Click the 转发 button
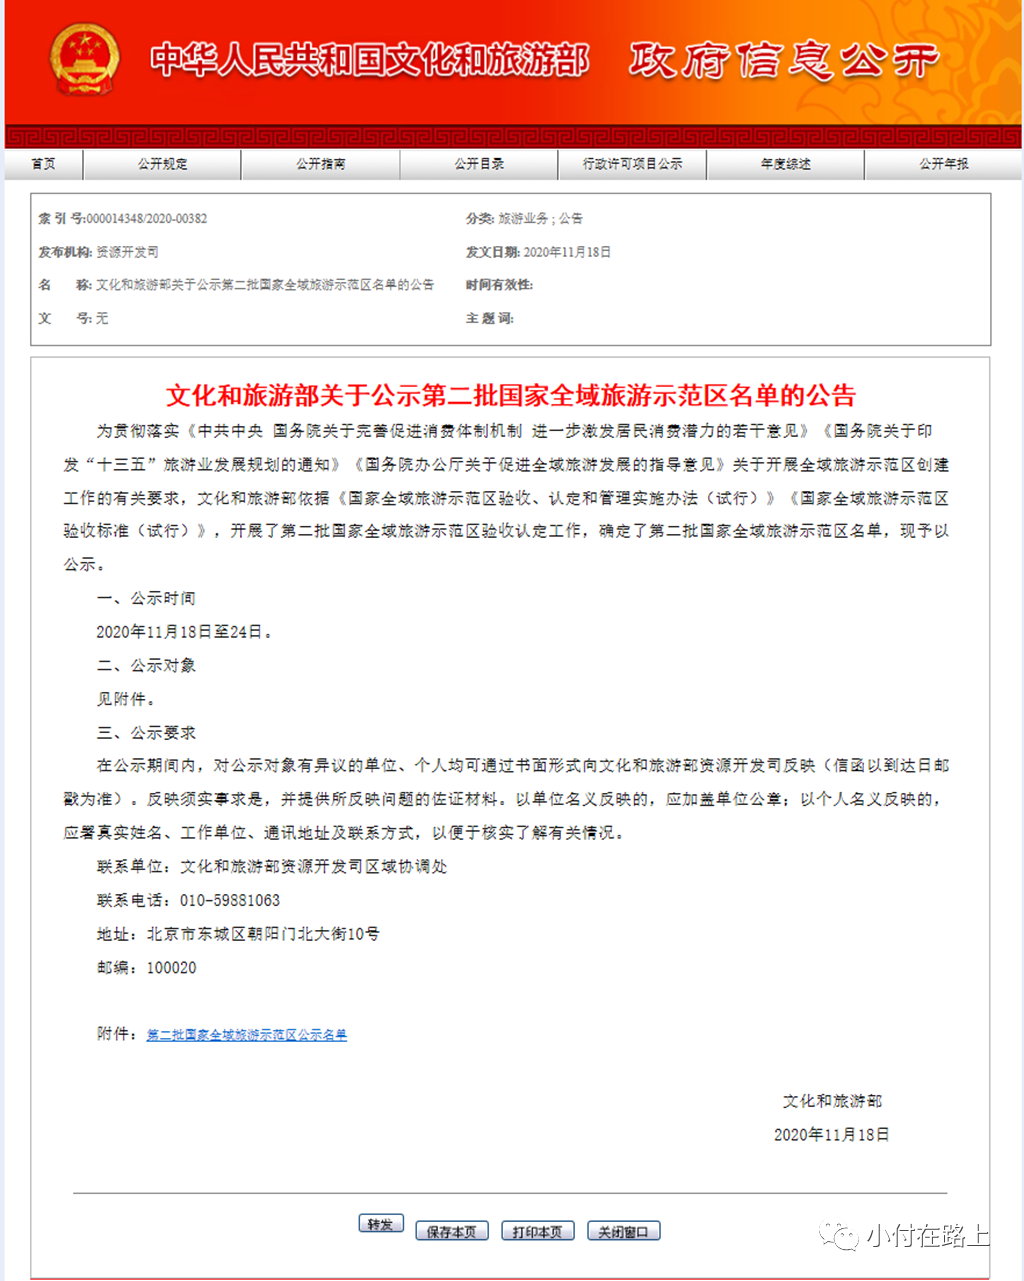 (x=380, y=1225)
